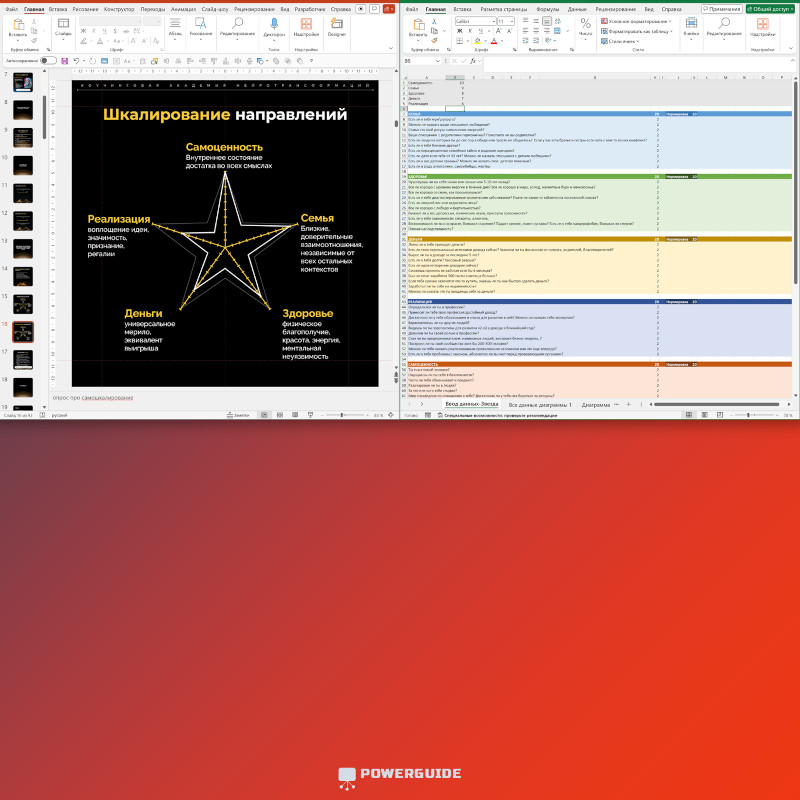Toggle italic К in PowerPoint font group
The image size is (800, 800).
(x=94, y=31)
